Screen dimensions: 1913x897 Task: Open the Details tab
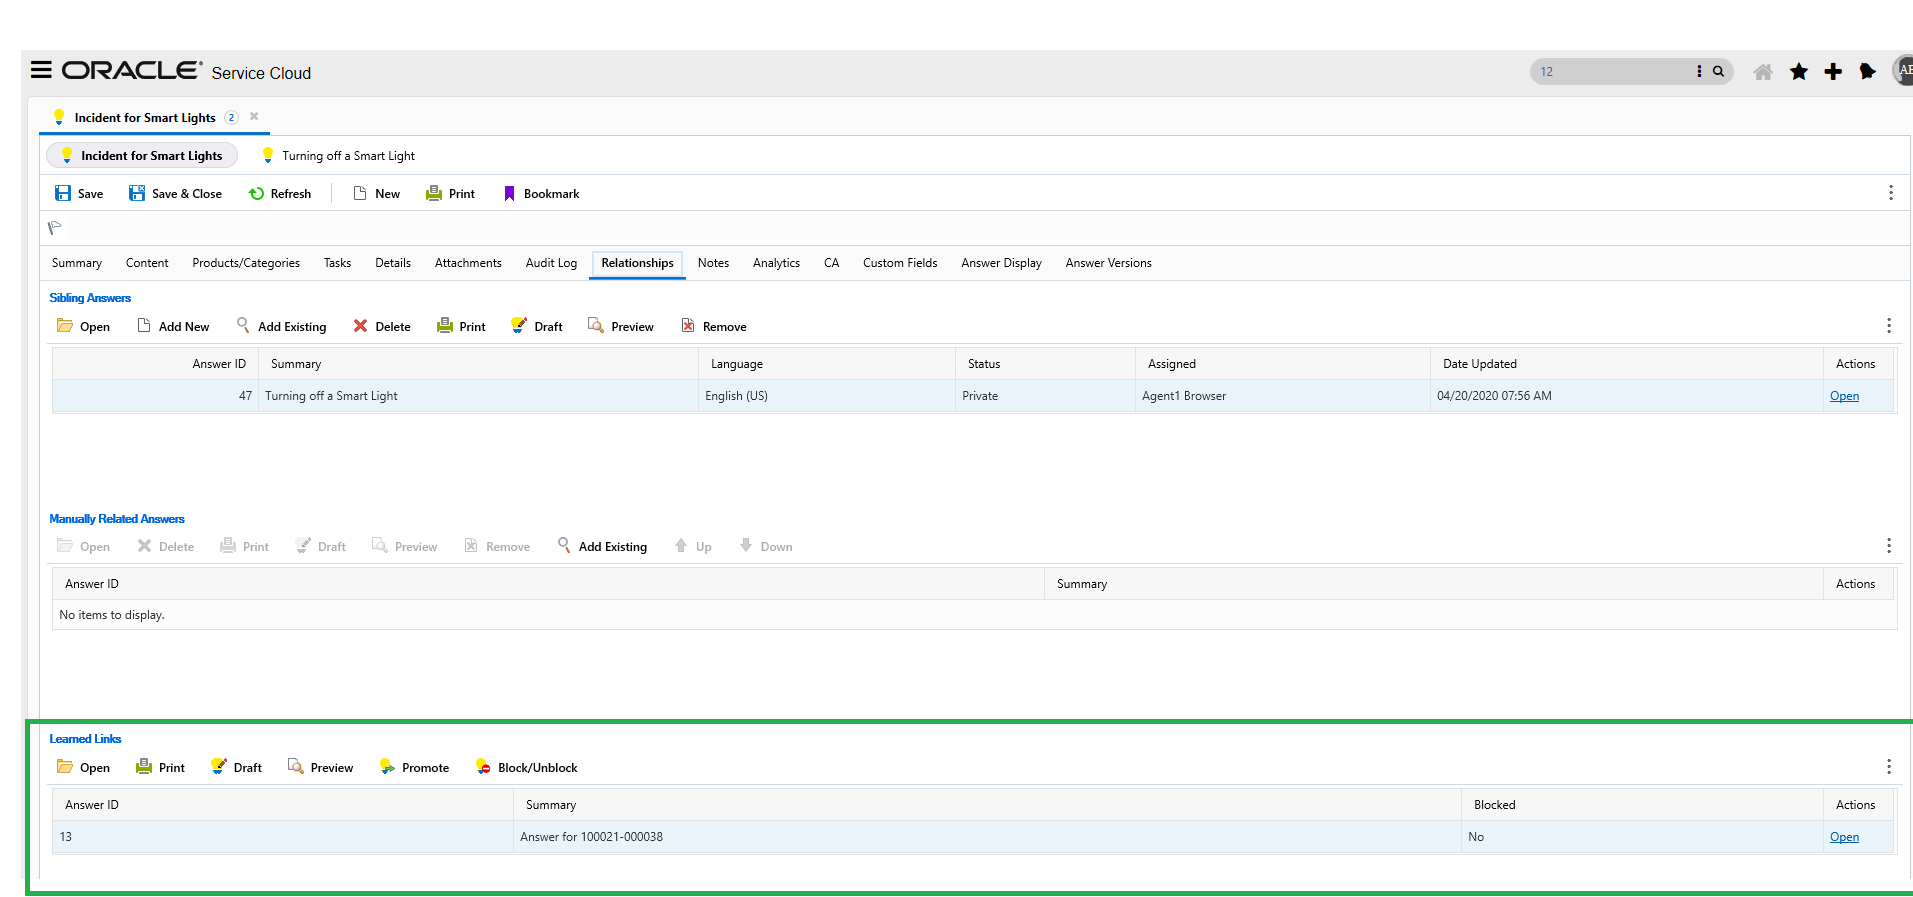click(x=393, y=263)
